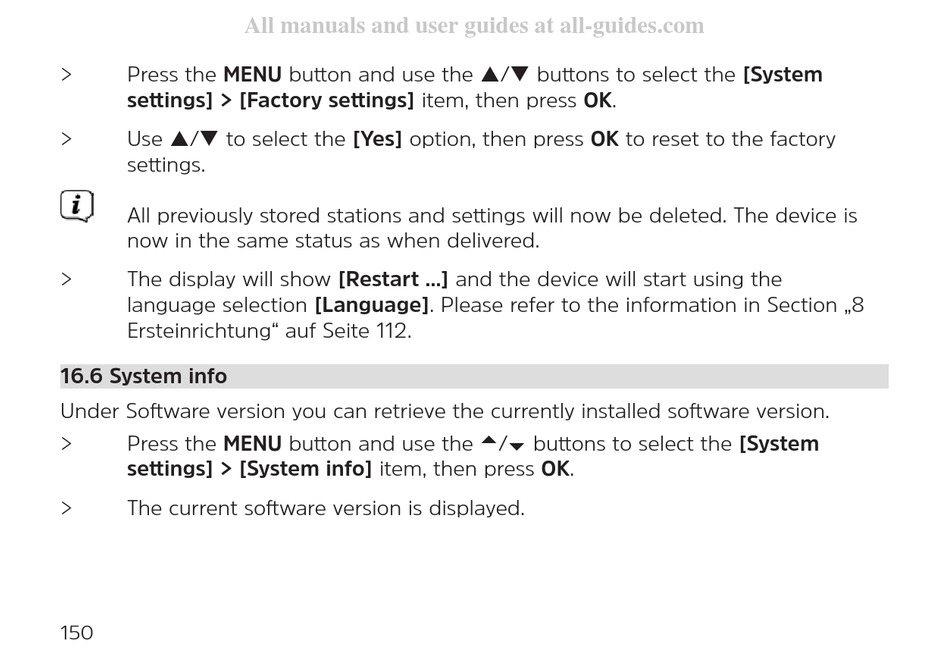Click the information speech-bubble icon
This screenshot has width=950, height=662.
pyautogui.click(x=77, y=206)
